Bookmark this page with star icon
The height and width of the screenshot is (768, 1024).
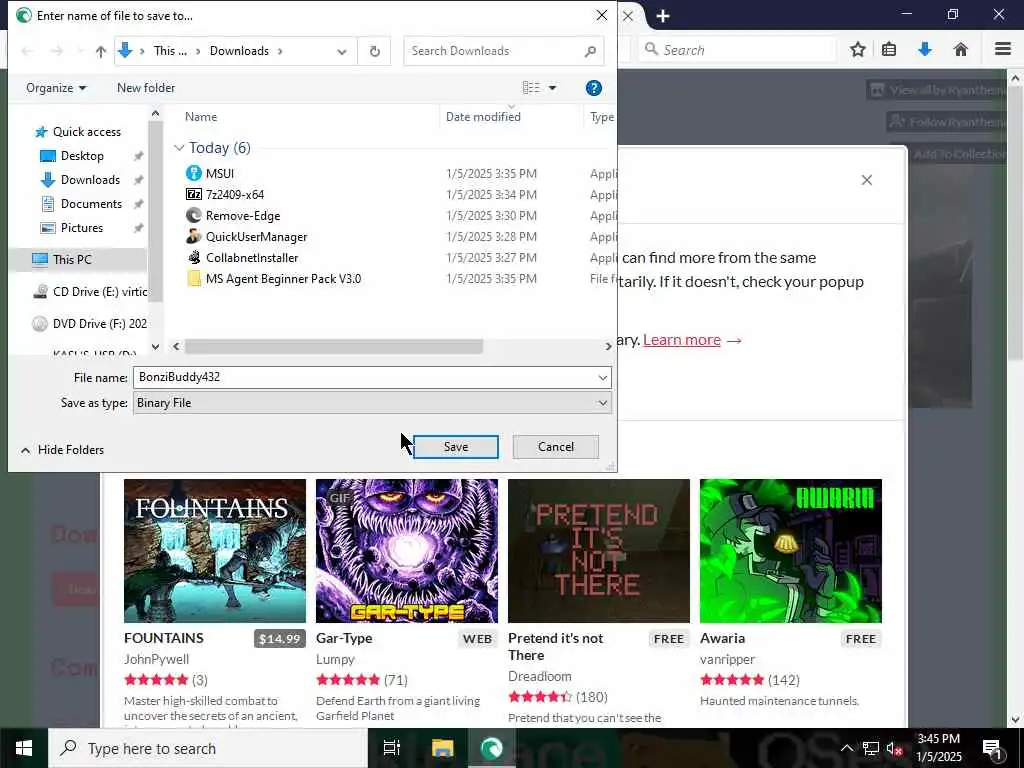pyautogui.click(x=857, y=50)
